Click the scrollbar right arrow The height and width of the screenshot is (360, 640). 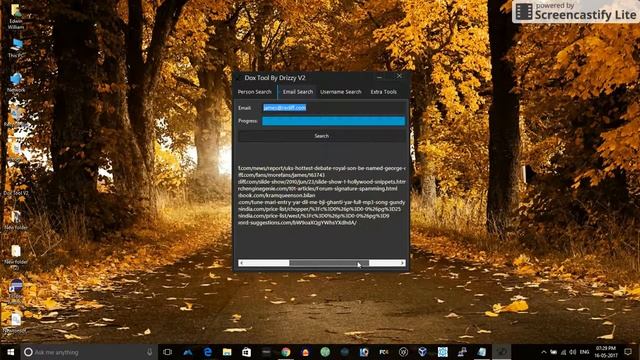point(403,263)
